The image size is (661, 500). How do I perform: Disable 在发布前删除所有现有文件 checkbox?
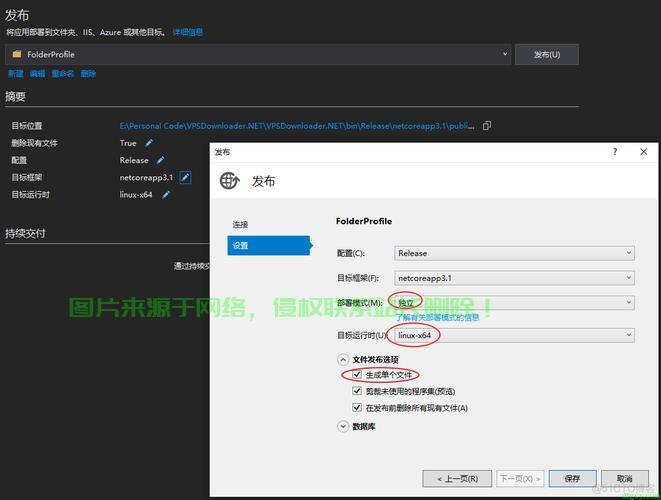click(x=357, y=407)
